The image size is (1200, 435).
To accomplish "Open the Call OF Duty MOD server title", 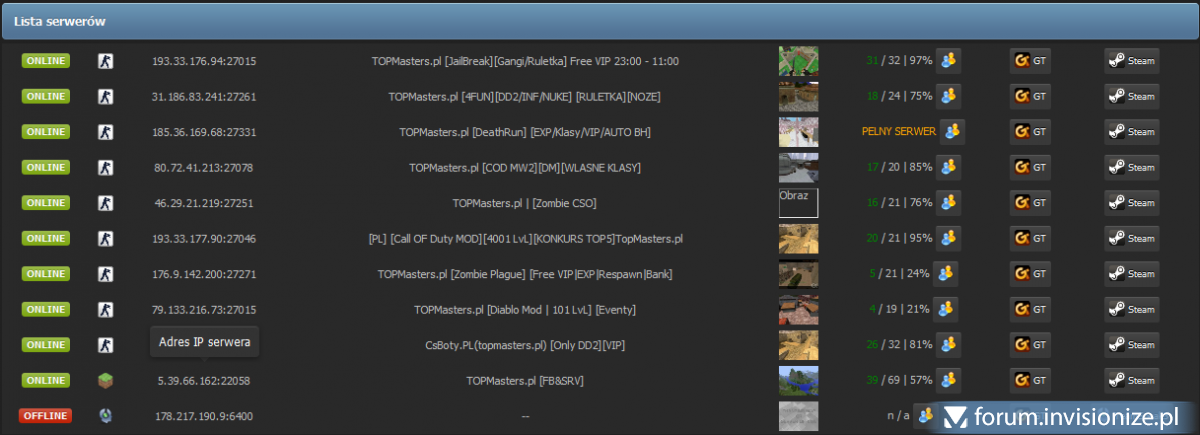I will (x=525, y=239).
